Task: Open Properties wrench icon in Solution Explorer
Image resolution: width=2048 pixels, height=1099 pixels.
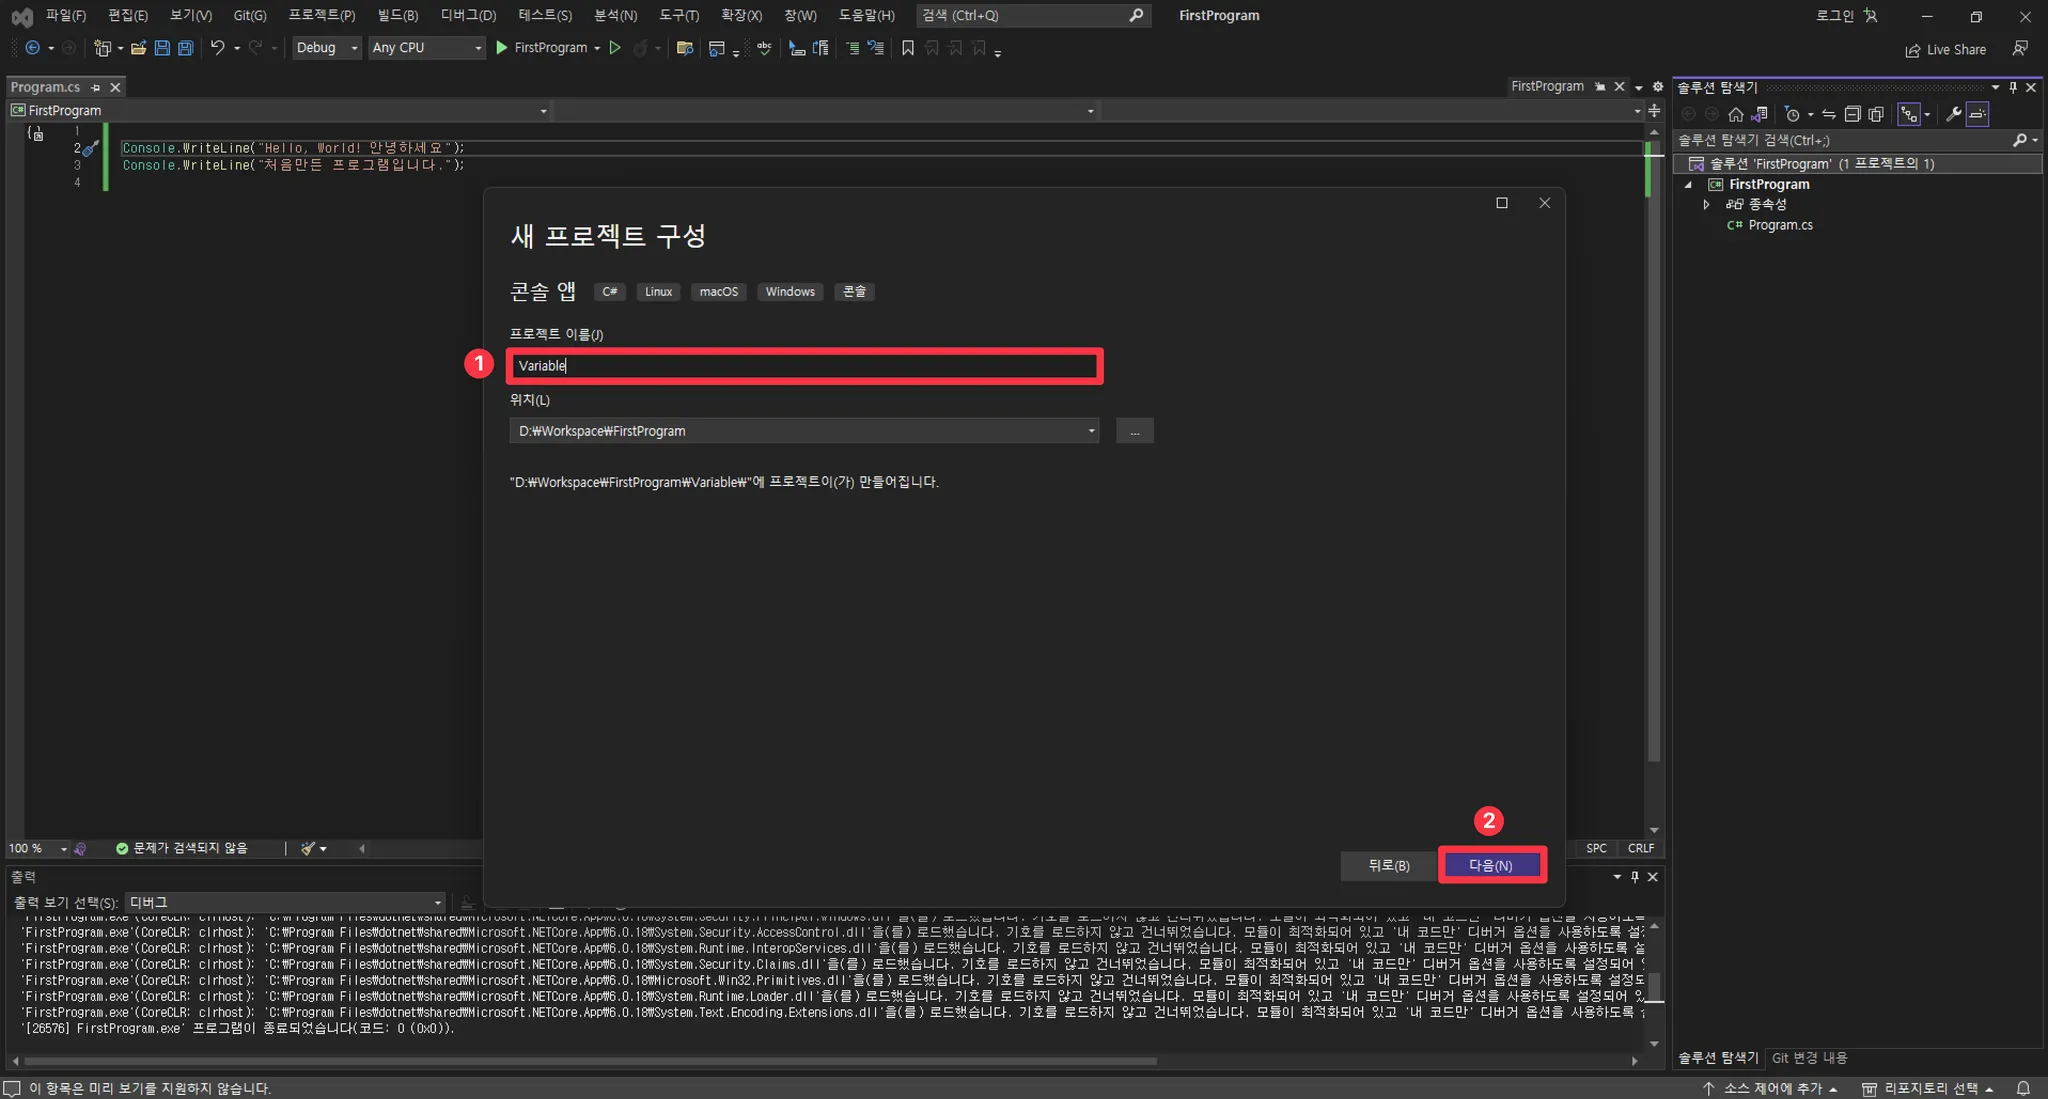Action: [x=1953, y=114]
